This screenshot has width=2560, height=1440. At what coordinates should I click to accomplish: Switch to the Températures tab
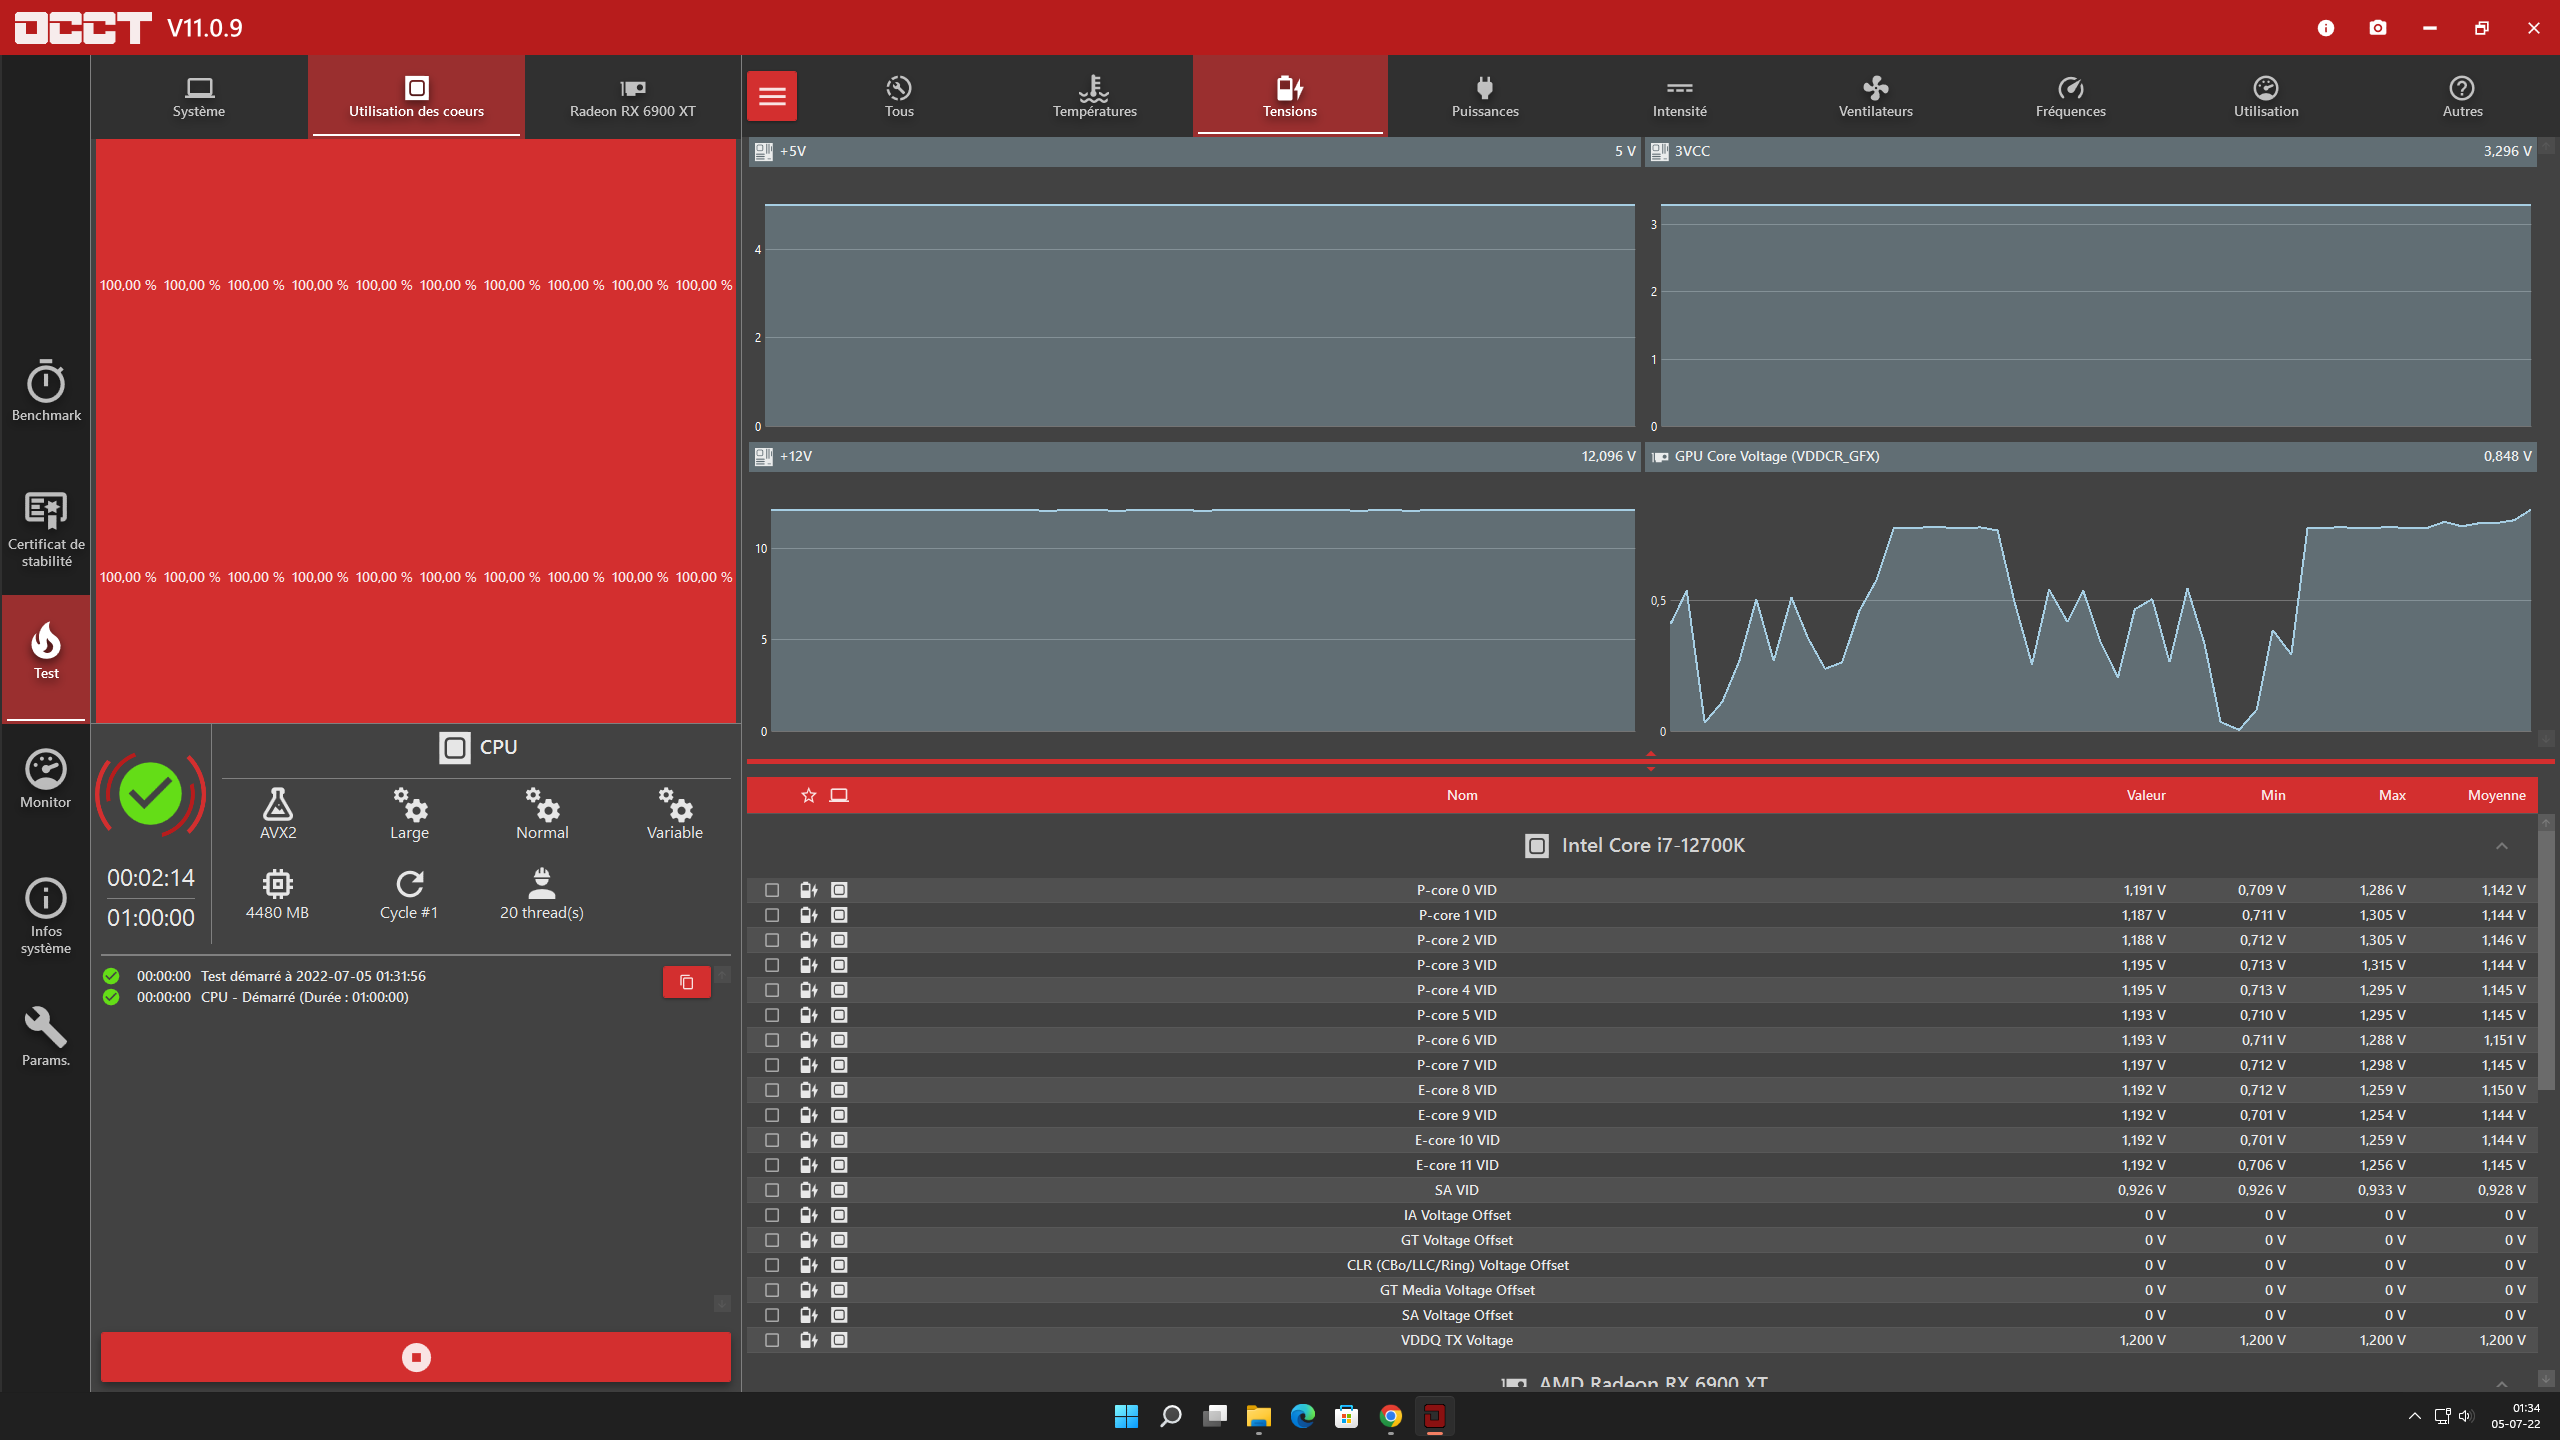[x=1094, y=96]
